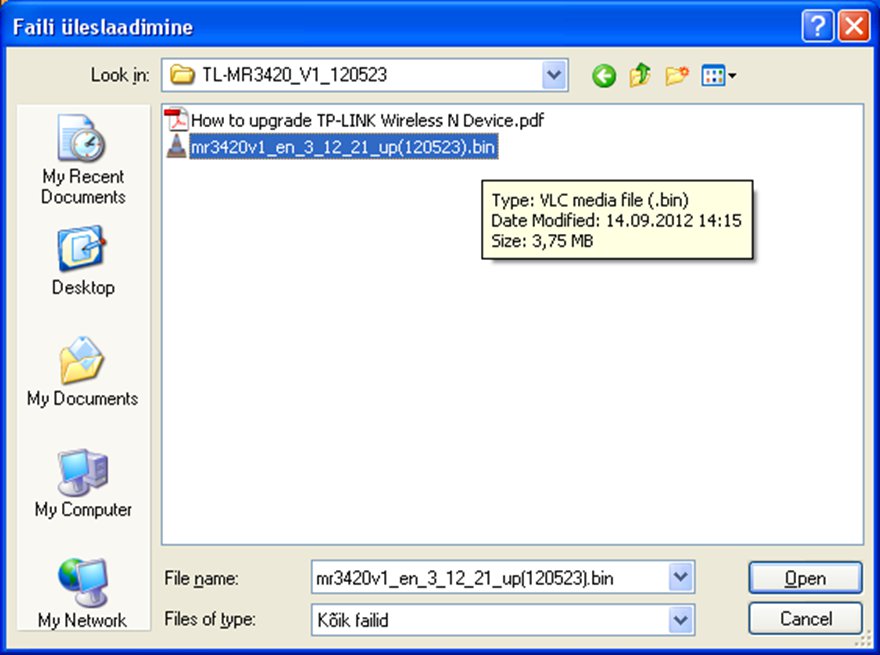
Task: Click the VLC cone icon of the .bin file
Action: pyautogui.click(x=176, y=146)
